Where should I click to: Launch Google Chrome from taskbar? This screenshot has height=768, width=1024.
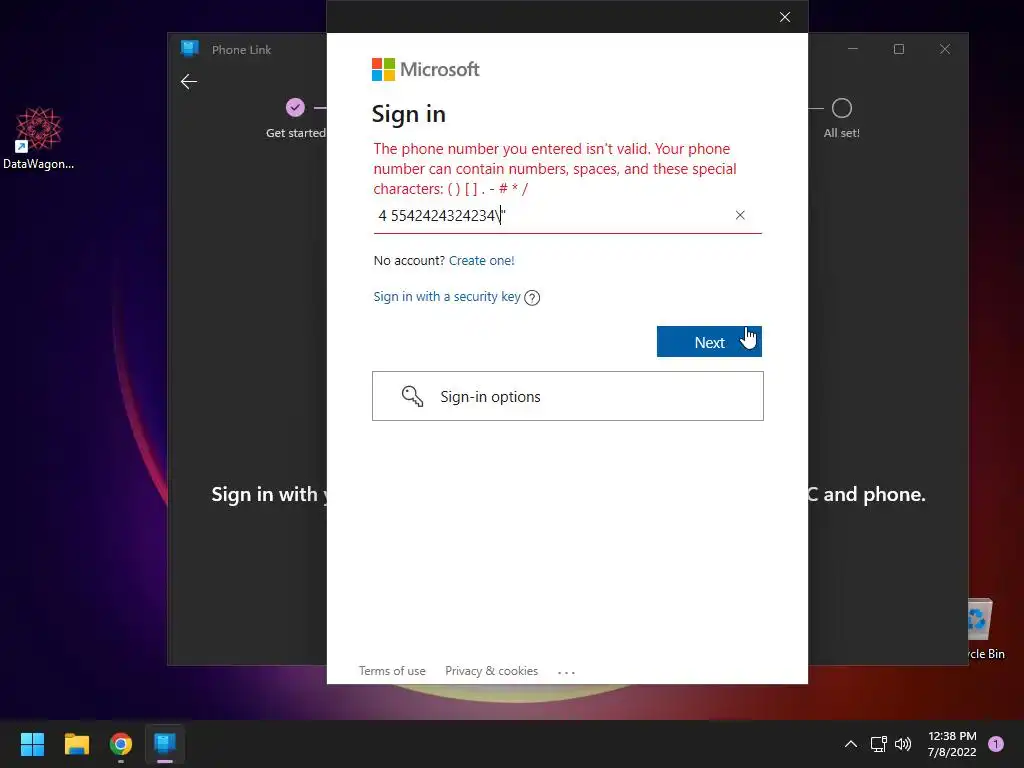121,744
